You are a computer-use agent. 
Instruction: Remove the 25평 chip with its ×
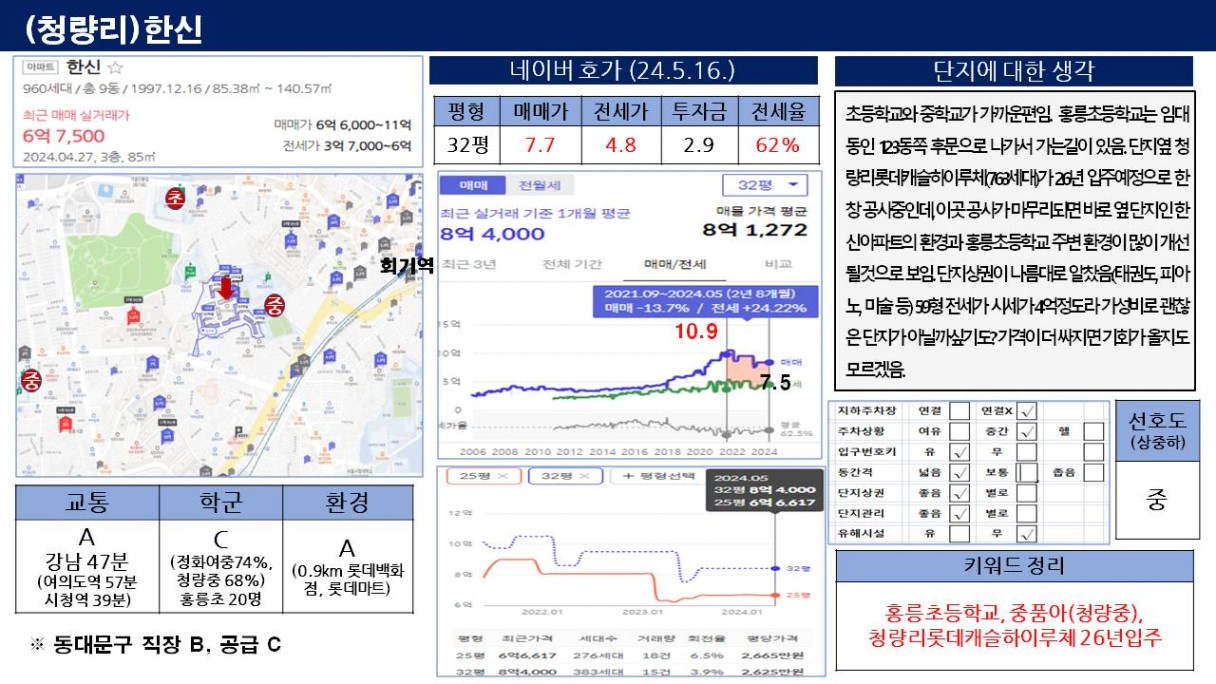(x=502, y=477)
